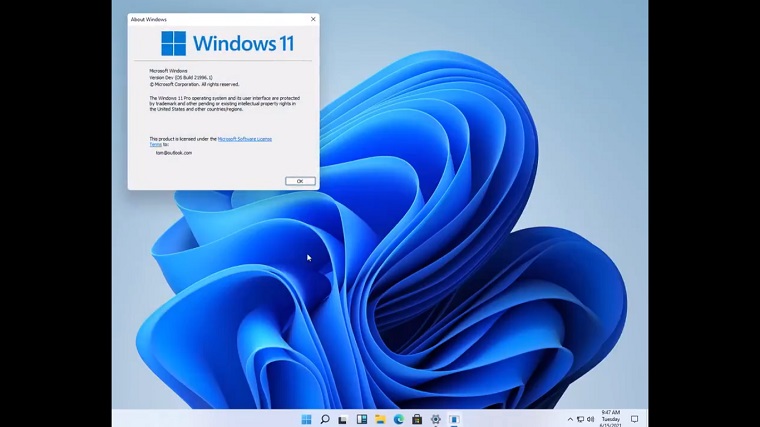Click the volume speaker icon in tray
760x427 pixels.
coord(591,419)
